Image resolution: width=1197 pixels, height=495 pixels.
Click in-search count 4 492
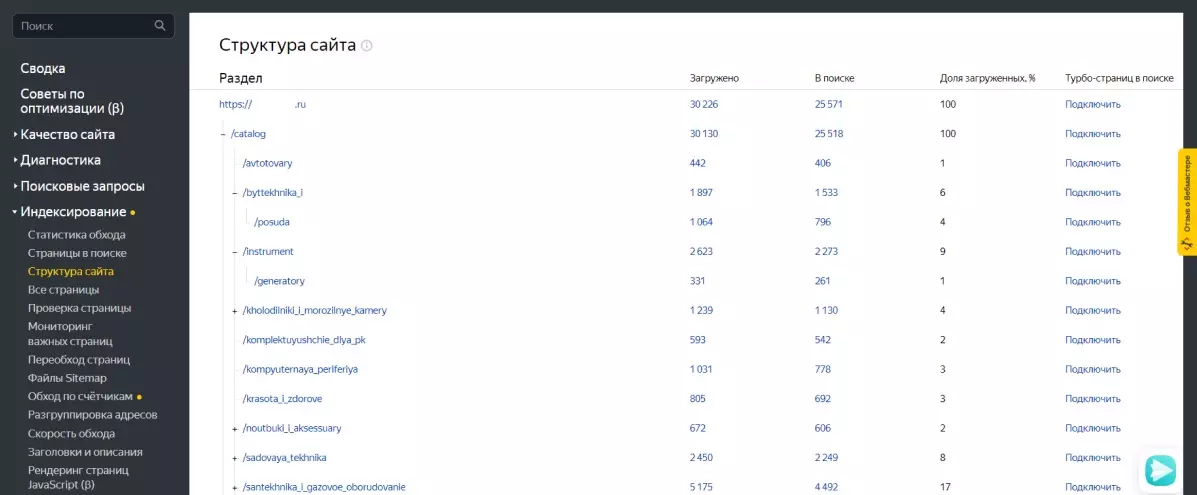coord(827,487)
